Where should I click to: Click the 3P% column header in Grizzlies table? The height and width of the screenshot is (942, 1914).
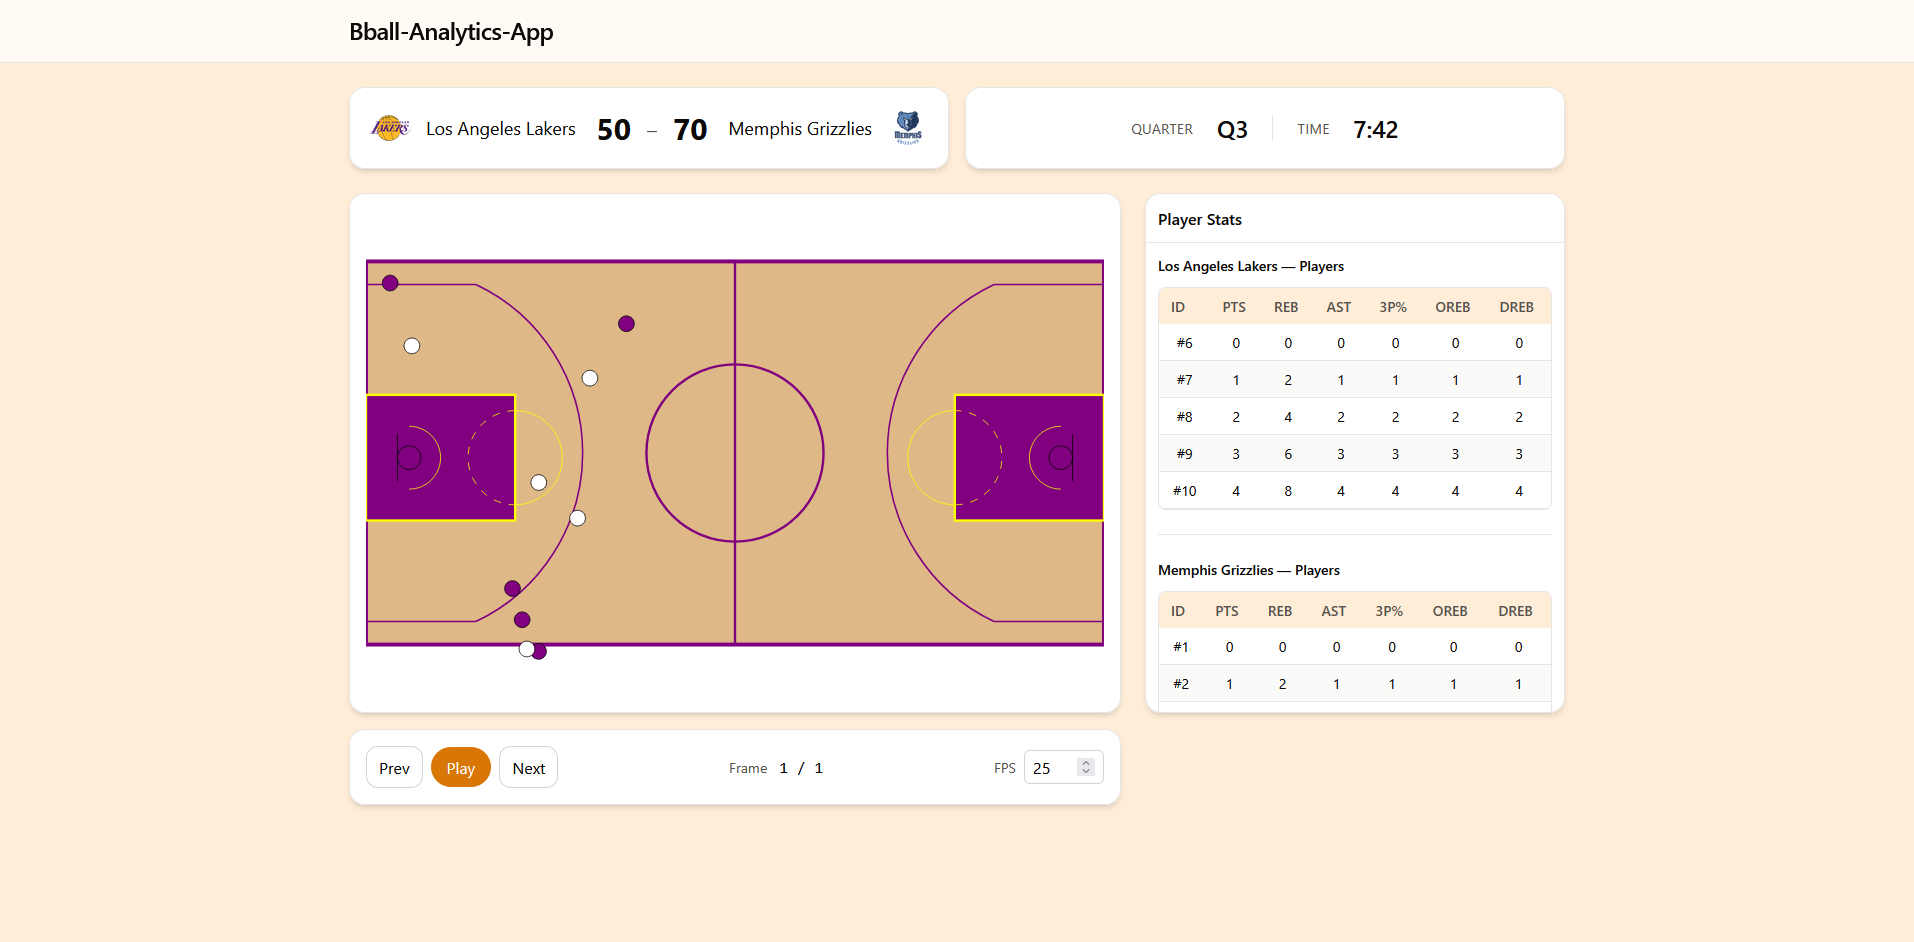(1390, 610)
